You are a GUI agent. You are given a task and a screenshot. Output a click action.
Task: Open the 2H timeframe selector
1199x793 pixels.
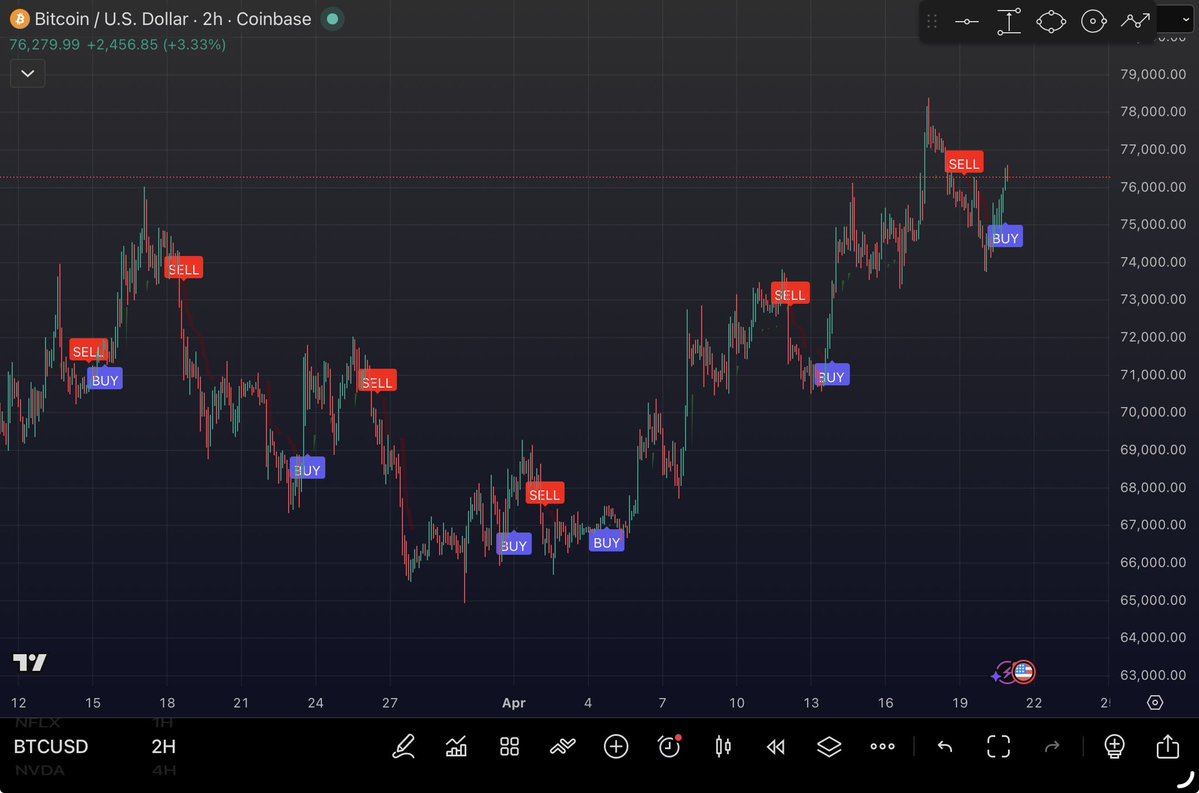click(164, 746)
